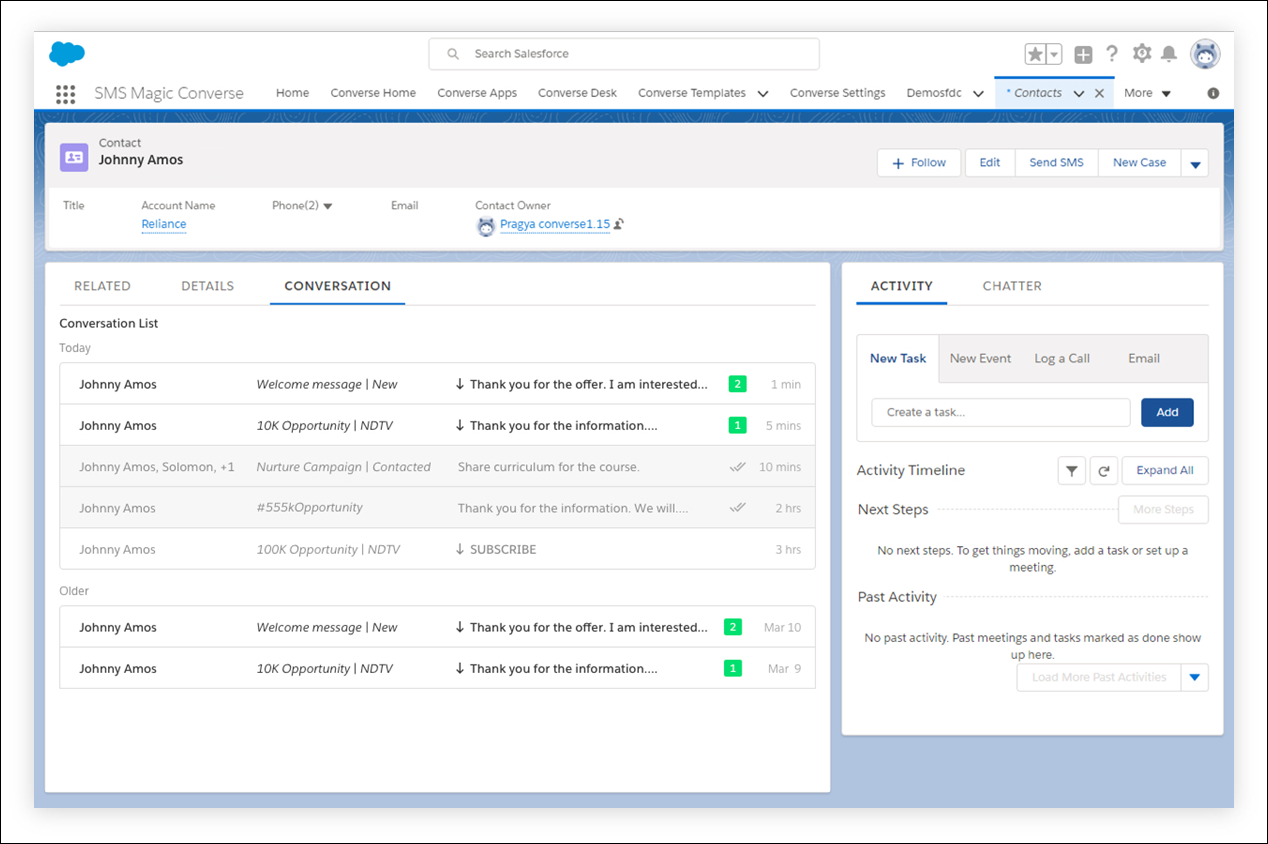Open the More navigation menu

pos(1147,93)
